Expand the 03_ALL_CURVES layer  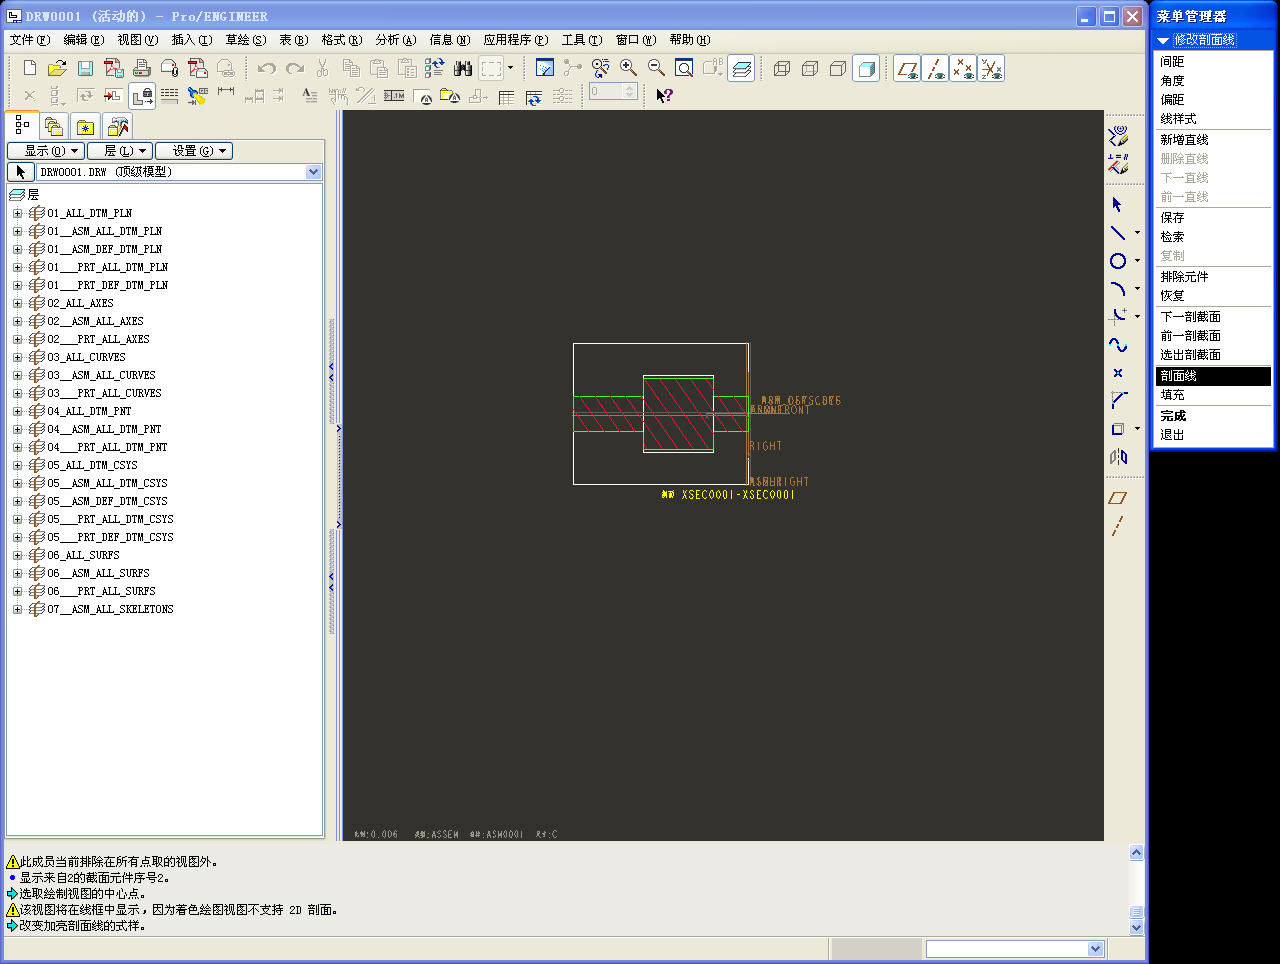tap(17, 357)
